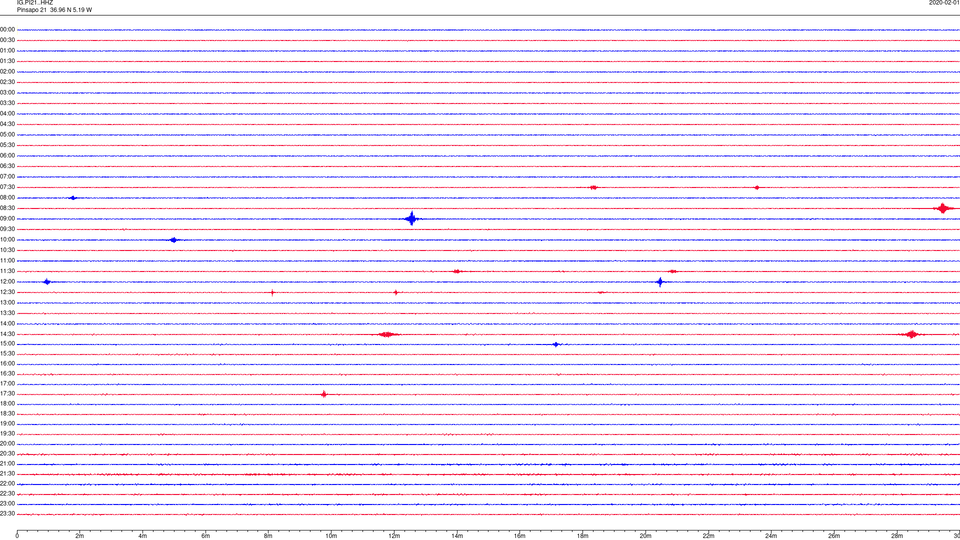Screen dimensions: 960x540
Task: Click the '11:30' time label
Action: click(x=7, y=271)
